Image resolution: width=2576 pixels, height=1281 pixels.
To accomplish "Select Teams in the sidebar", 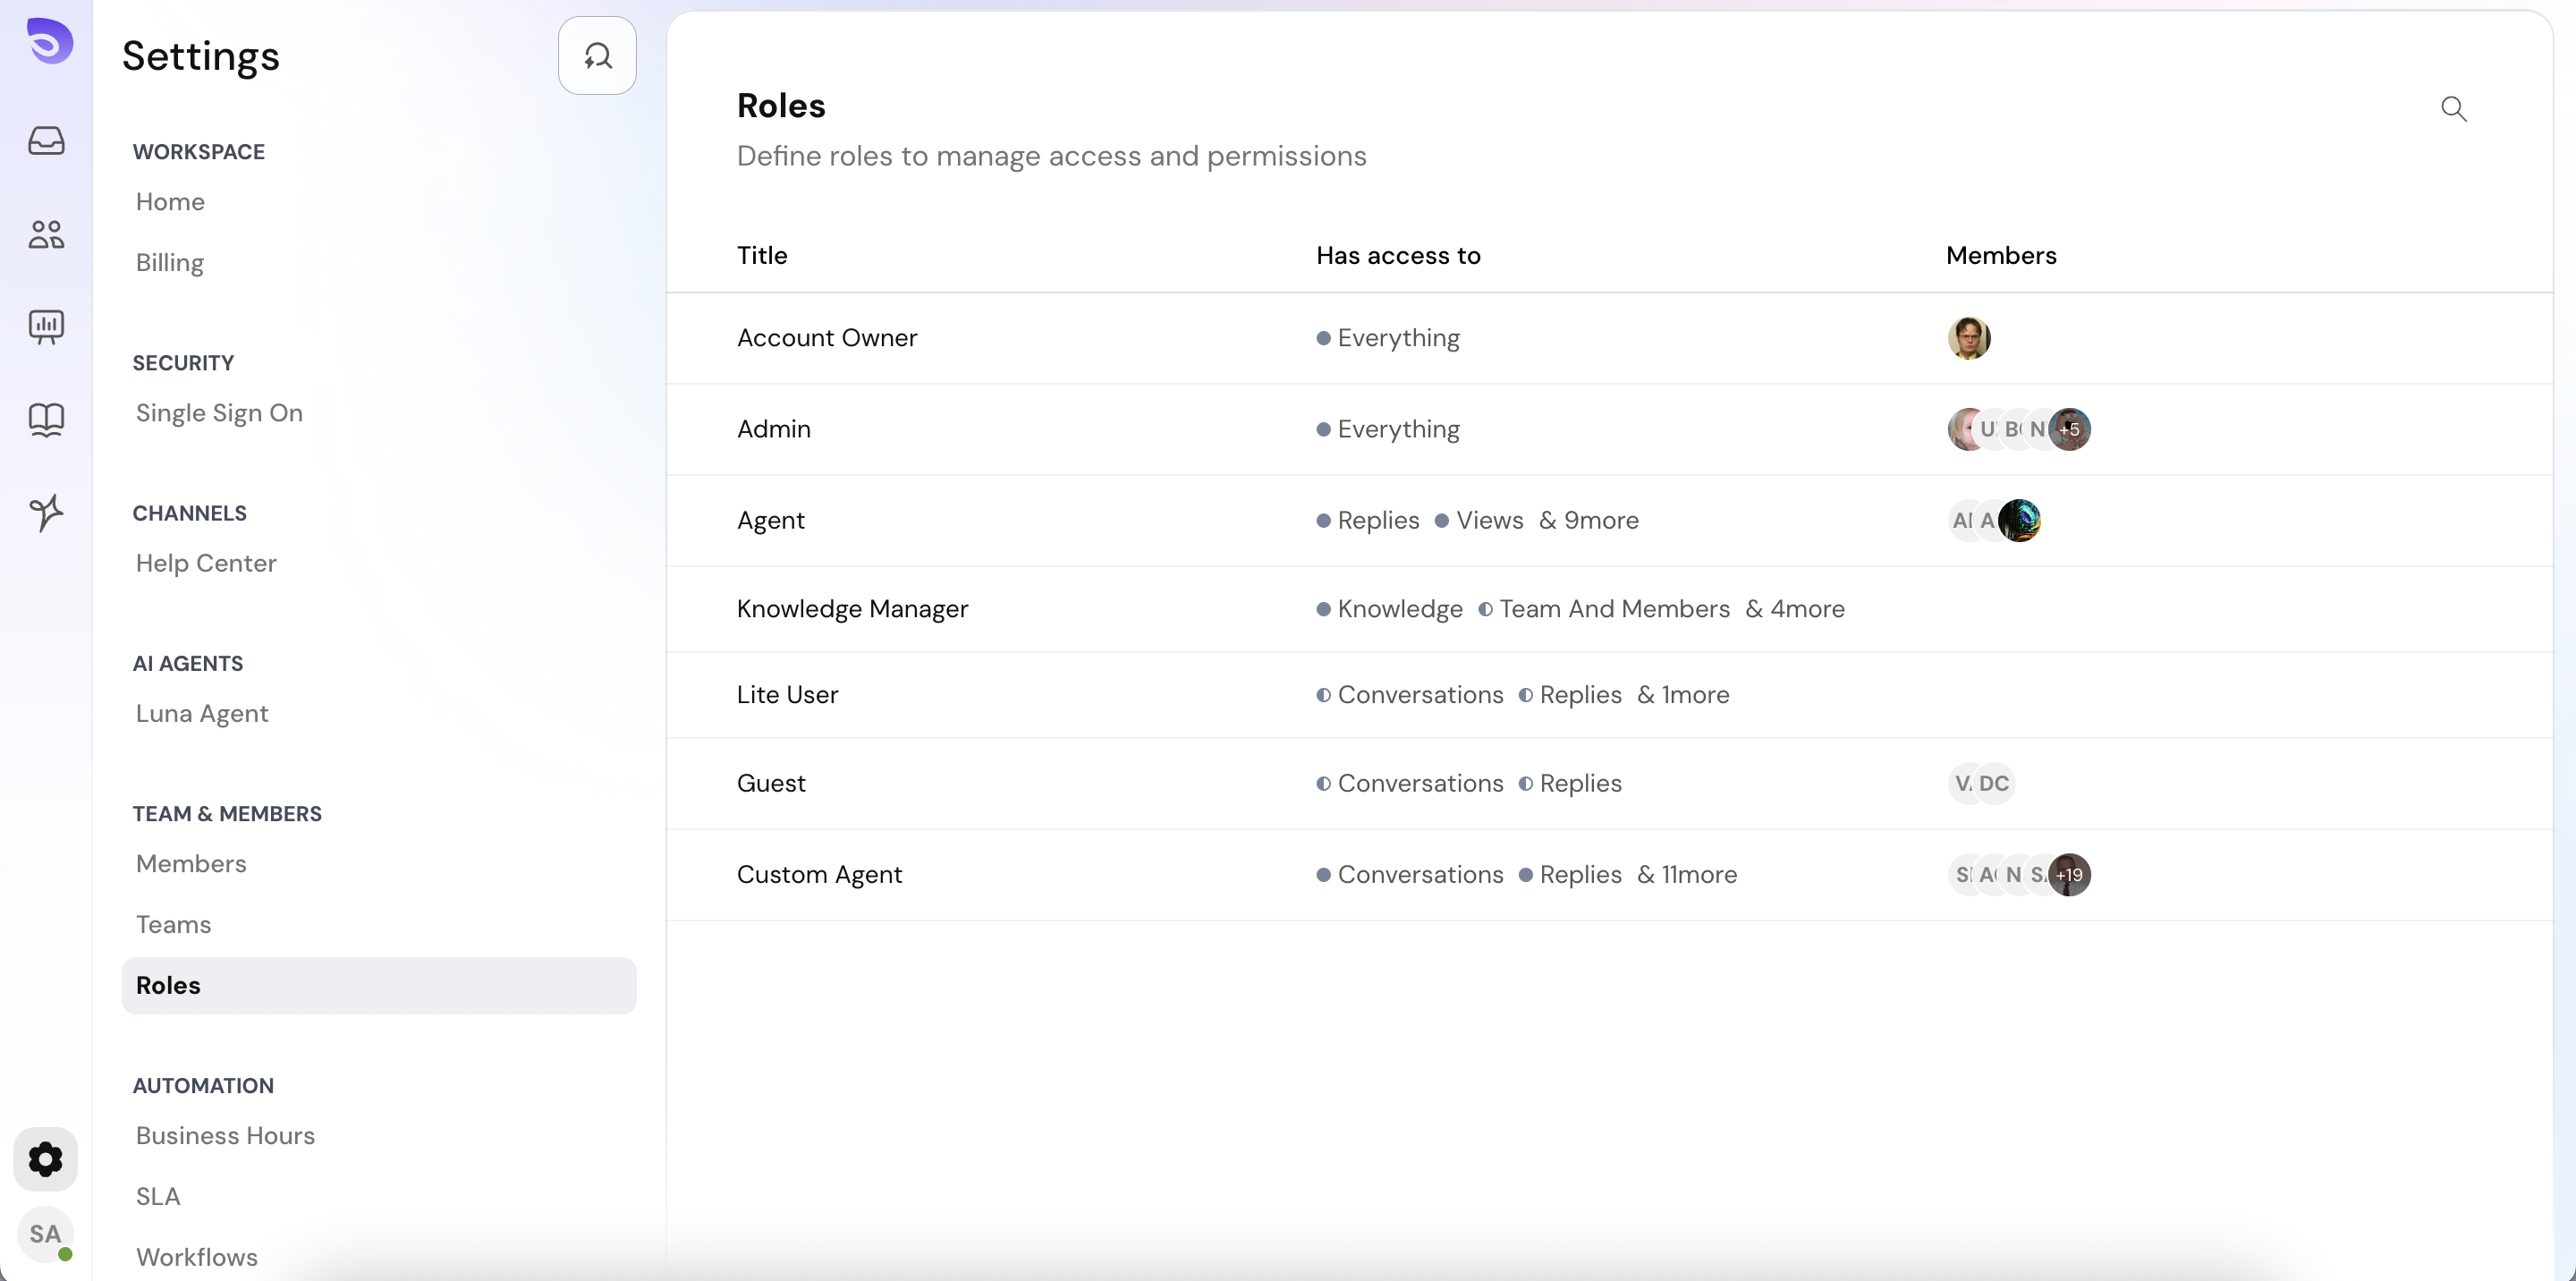I will click(173, 924).
